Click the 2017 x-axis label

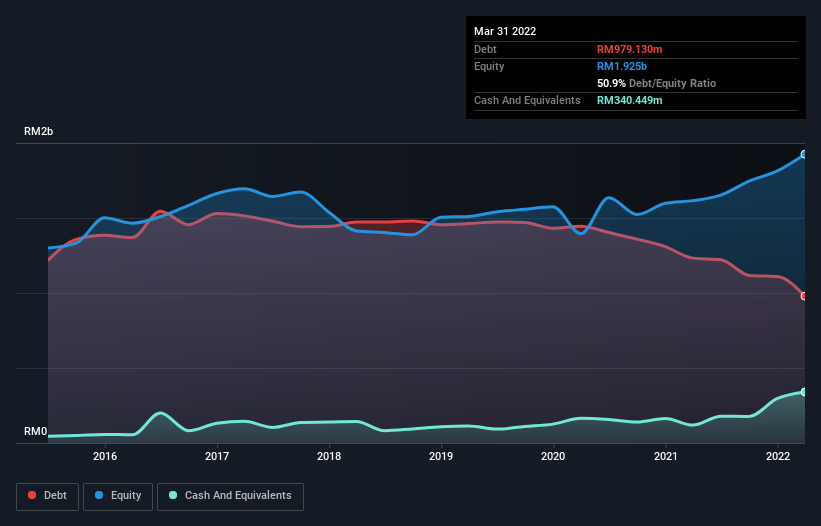pos(217,456)
